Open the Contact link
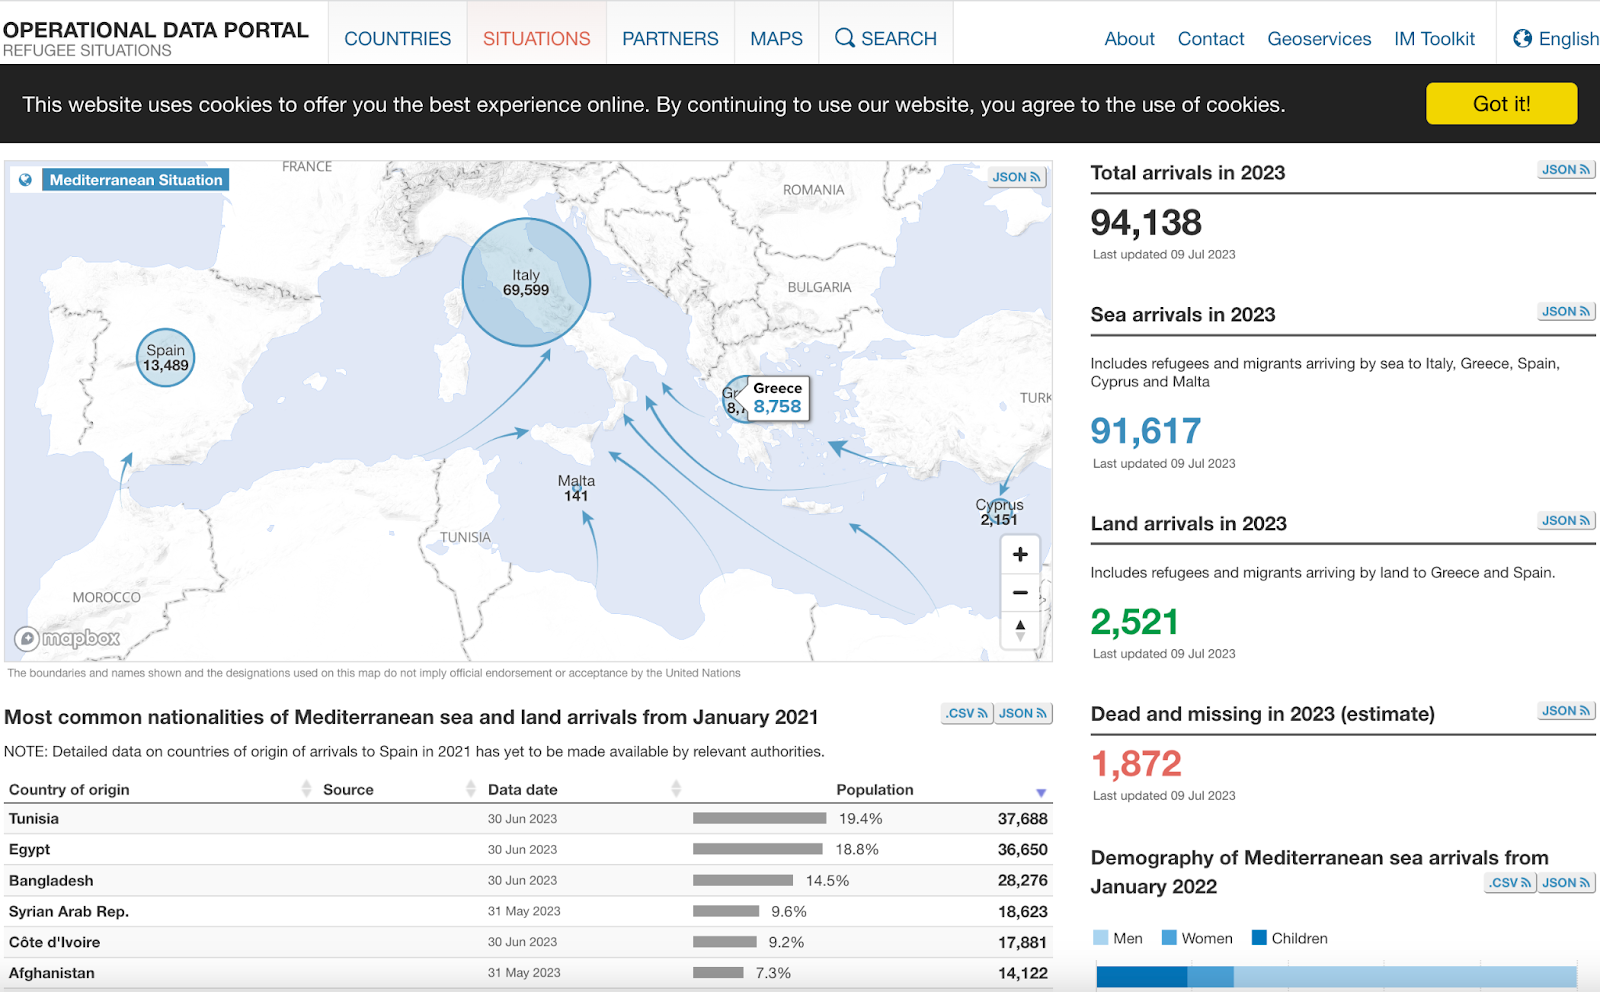Viewport: 1600px width, 992px height. click(x=1211, y=38)
